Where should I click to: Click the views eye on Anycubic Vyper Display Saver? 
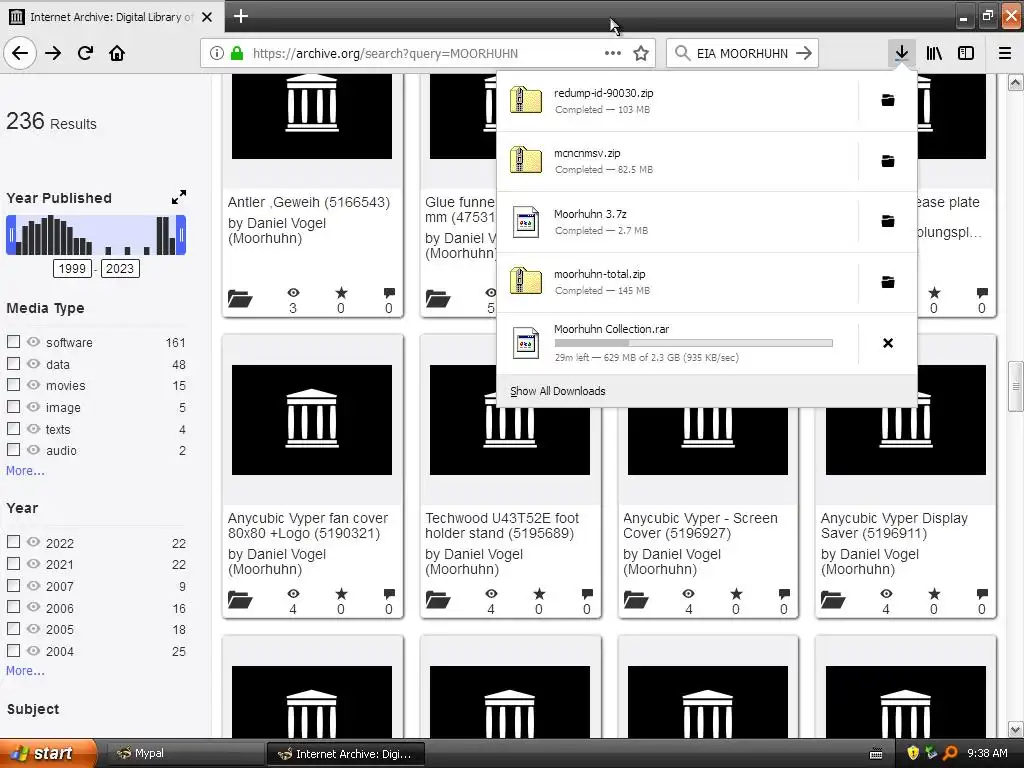(886, 594)
